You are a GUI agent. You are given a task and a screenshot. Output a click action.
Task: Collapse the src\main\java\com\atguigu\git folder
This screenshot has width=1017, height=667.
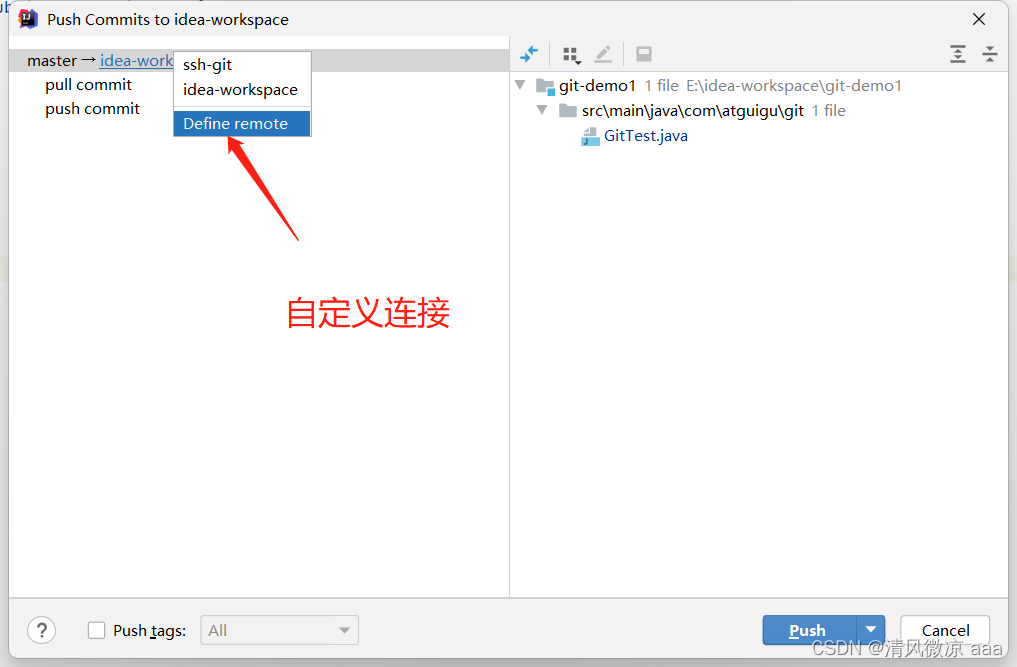pos(542,110)
